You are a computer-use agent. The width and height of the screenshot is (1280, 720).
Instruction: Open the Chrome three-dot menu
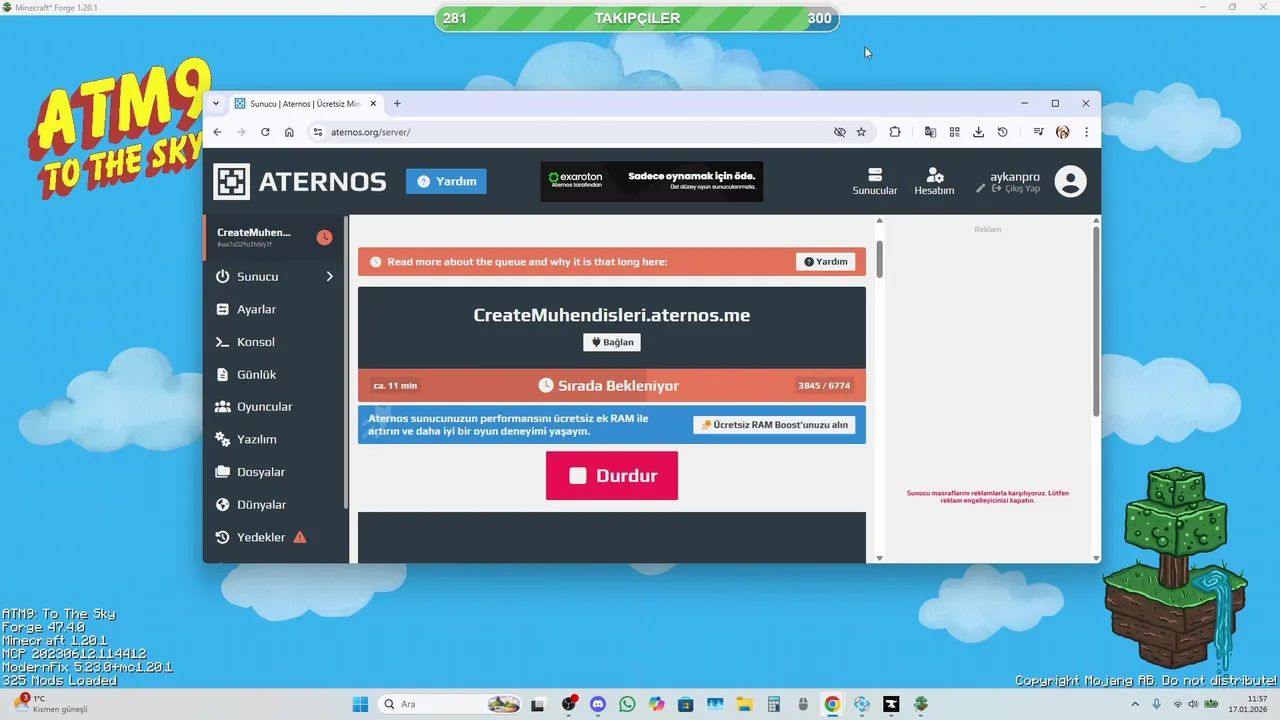point(1086,132)
